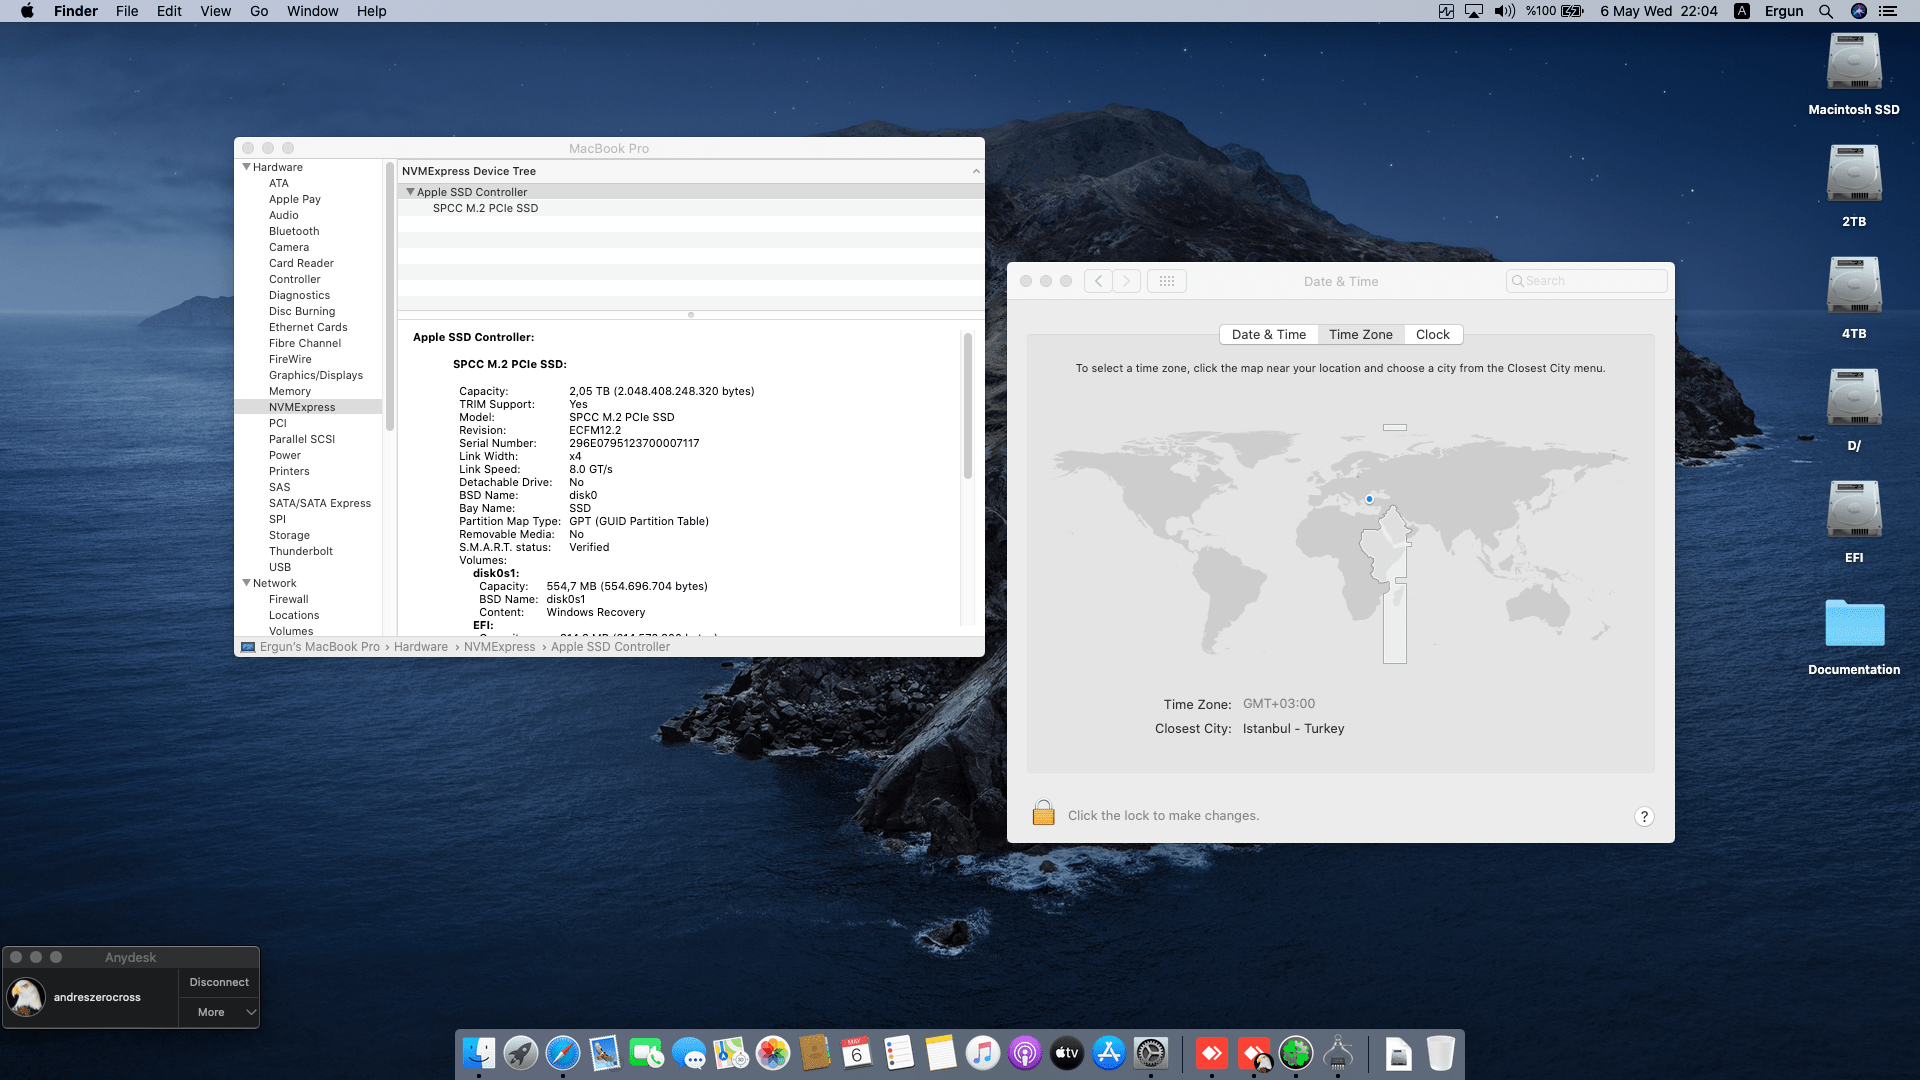Go back in System Preferences

pos(1098,281)
